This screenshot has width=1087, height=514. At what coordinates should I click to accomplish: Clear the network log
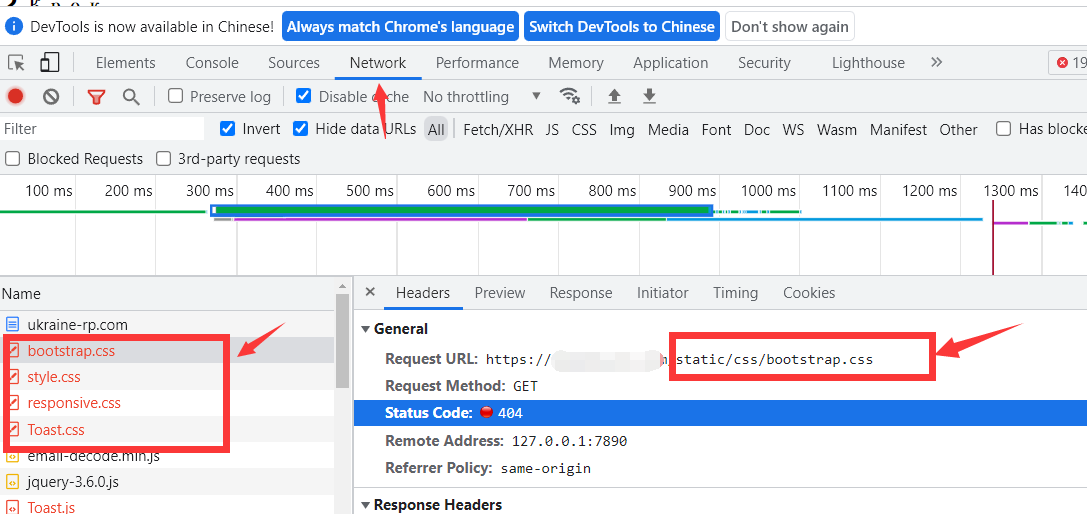[51, 97]
